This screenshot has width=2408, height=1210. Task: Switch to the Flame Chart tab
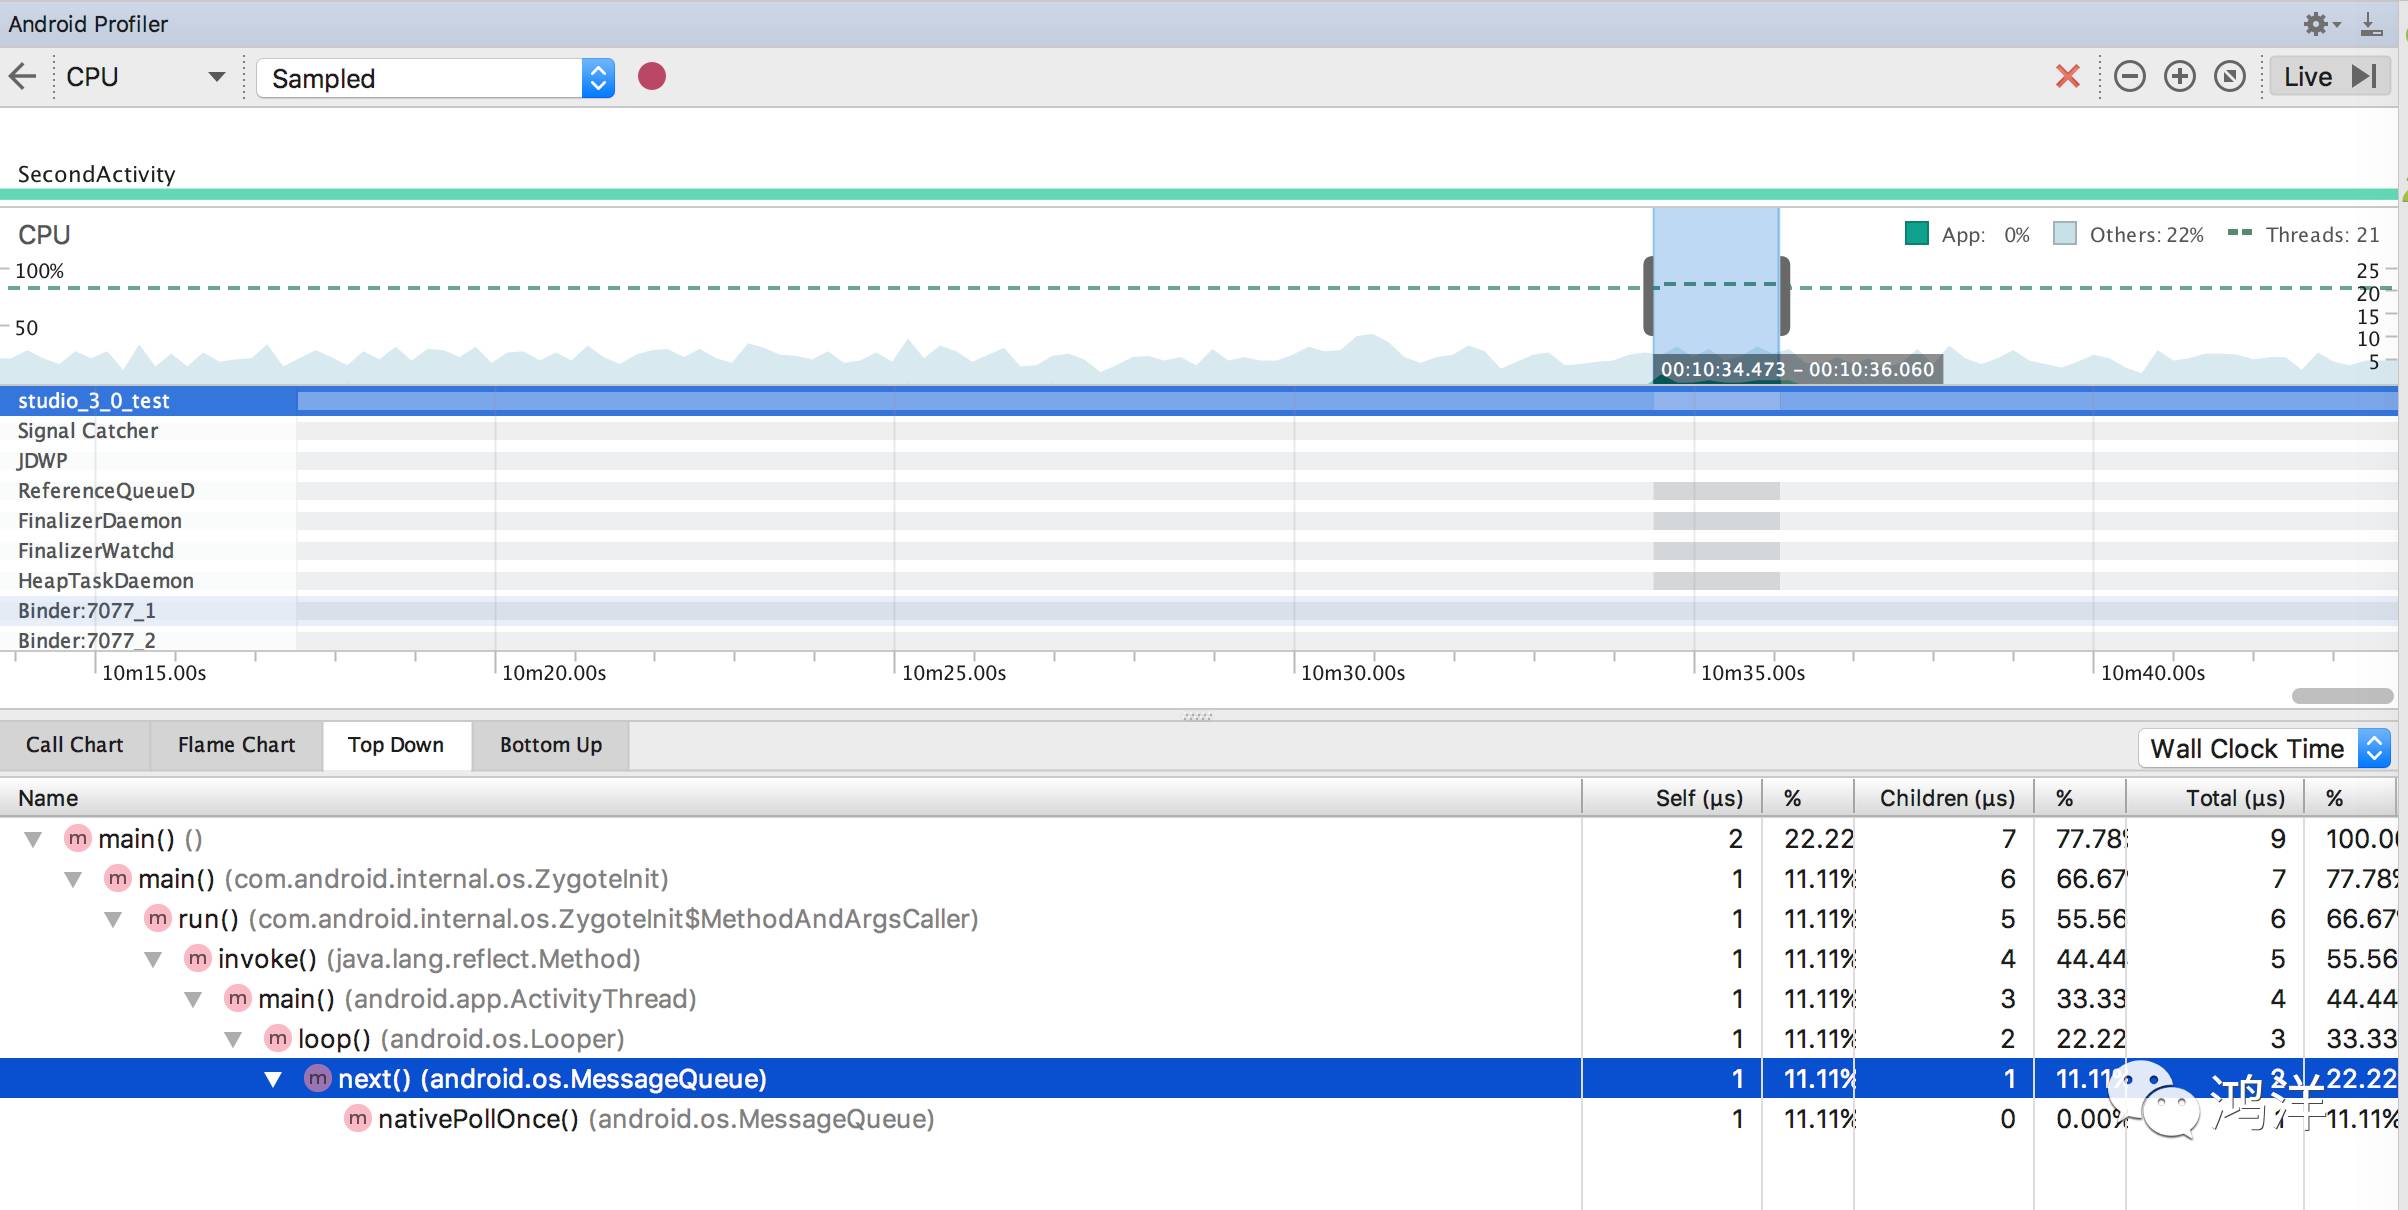(x=236, y=745)
